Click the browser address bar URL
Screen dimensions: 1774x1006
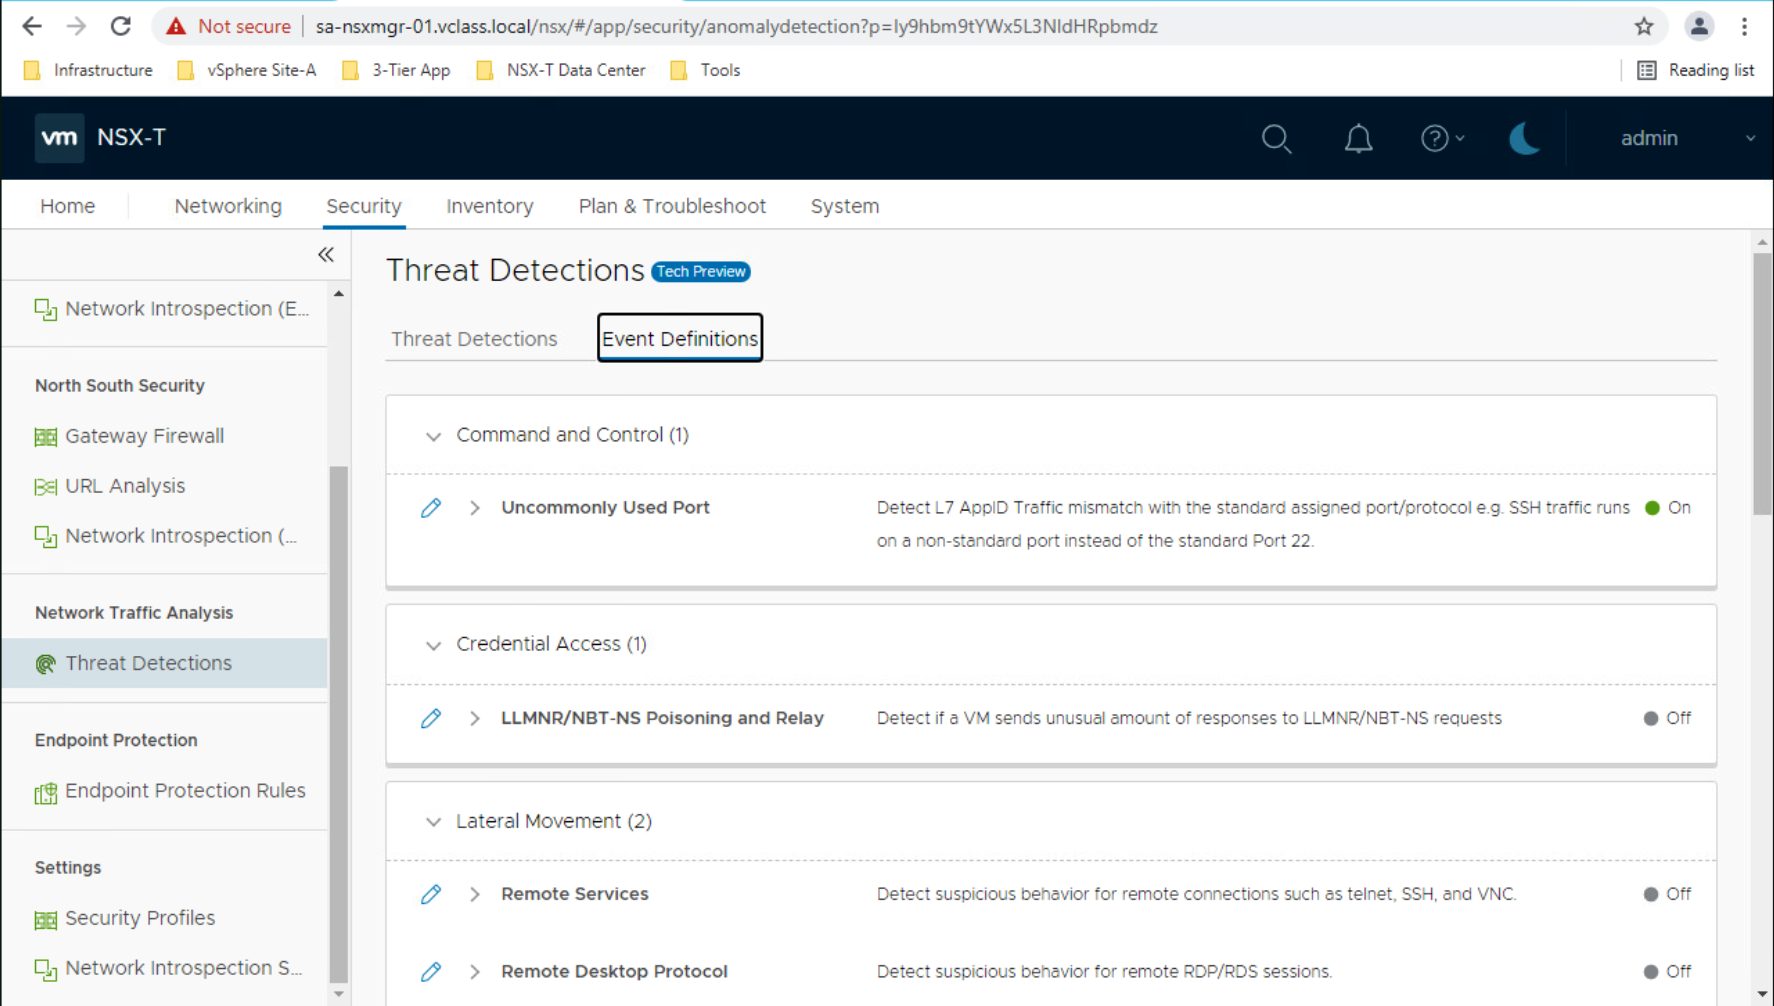tap(736, 26)
